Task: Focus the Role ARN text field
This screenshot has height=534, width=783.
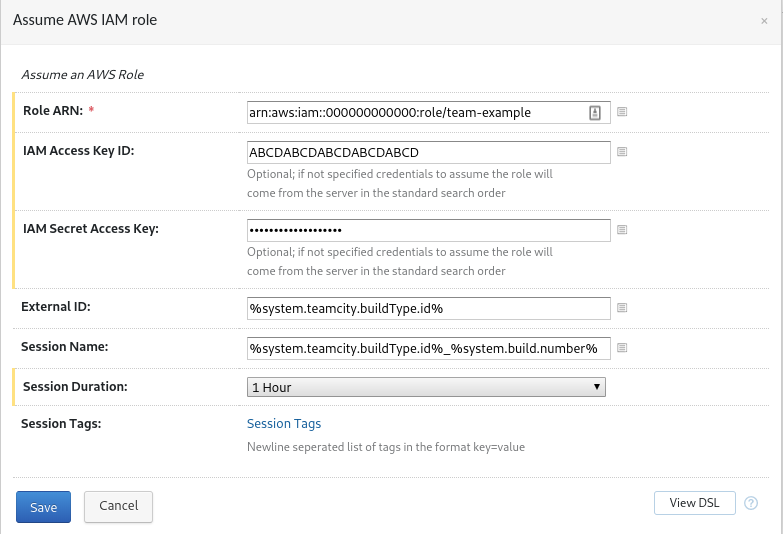Action: (x=415, y=113)
